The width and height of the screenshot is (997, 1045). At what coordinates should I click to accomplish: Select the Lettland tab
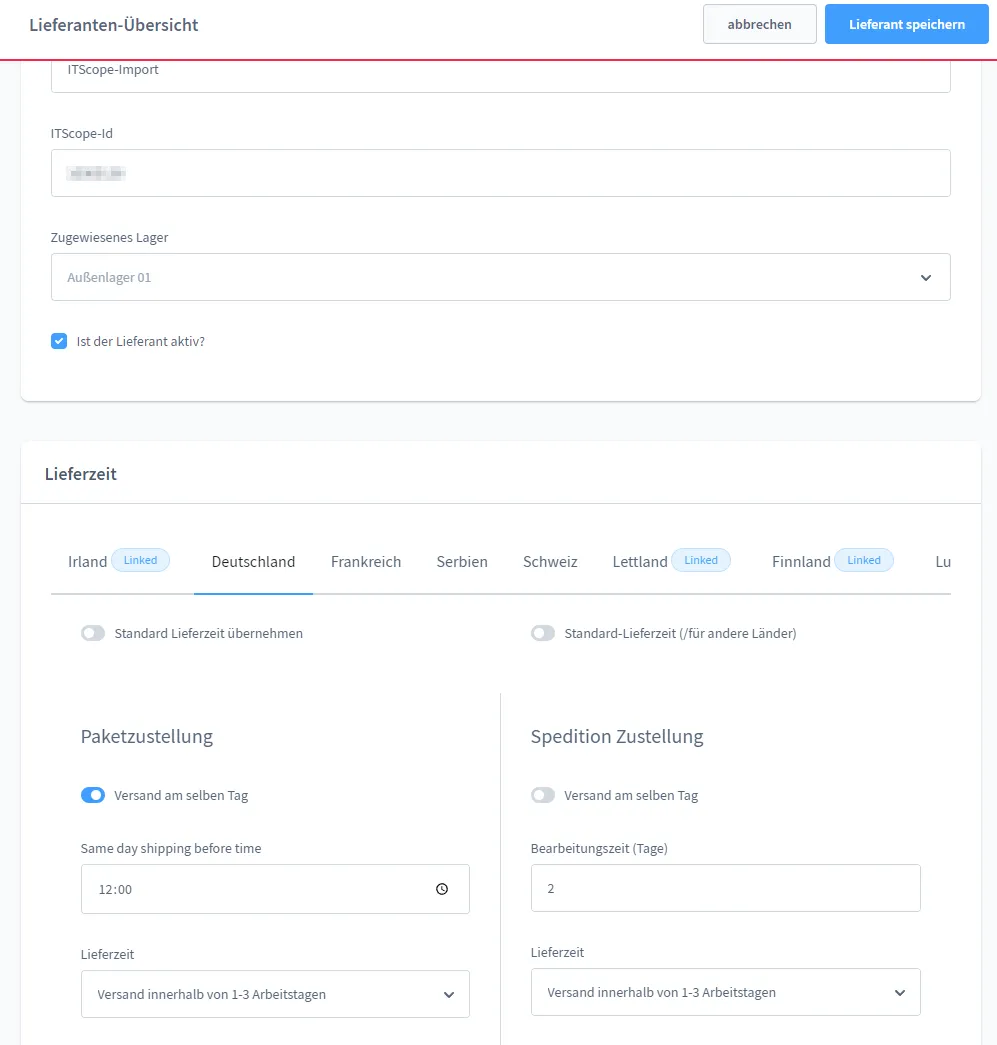(640, 562)
